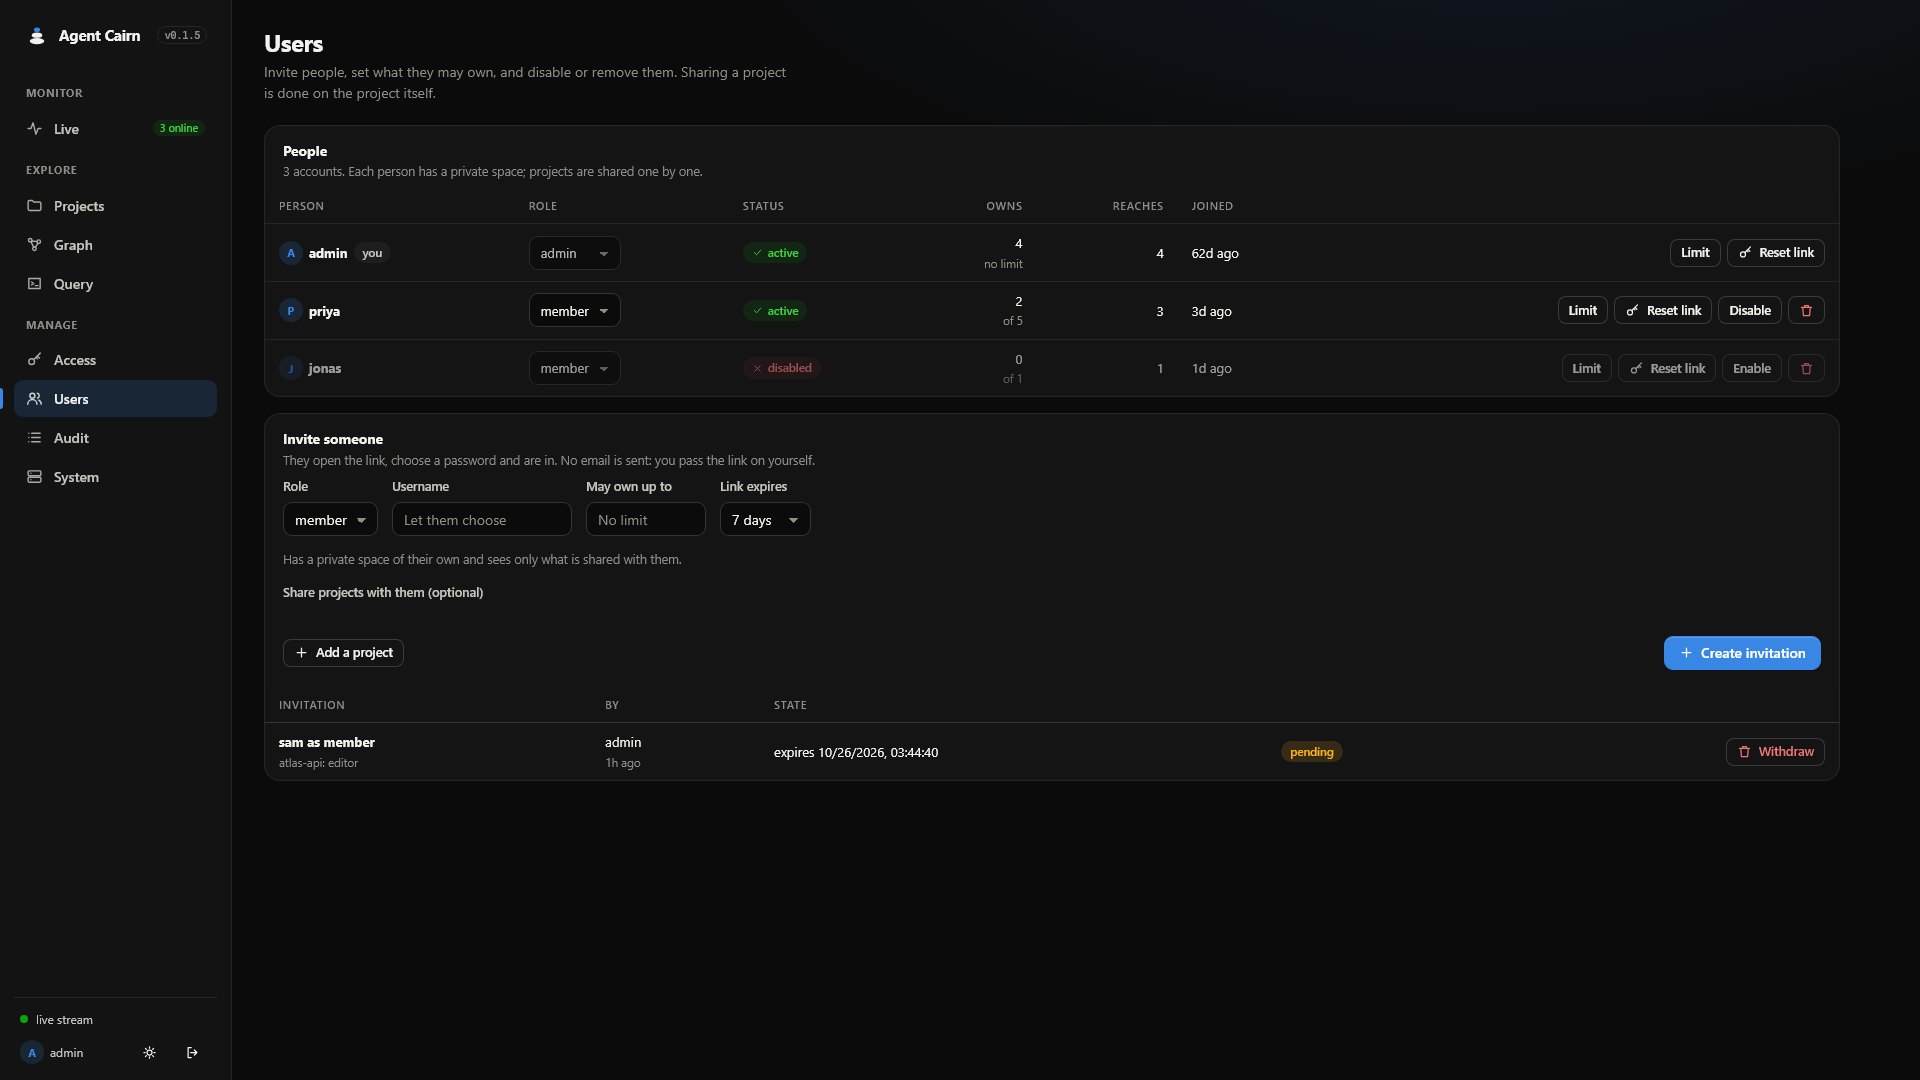Open the Link expires dropdown

pyautogui.click(x=765, y=520)
